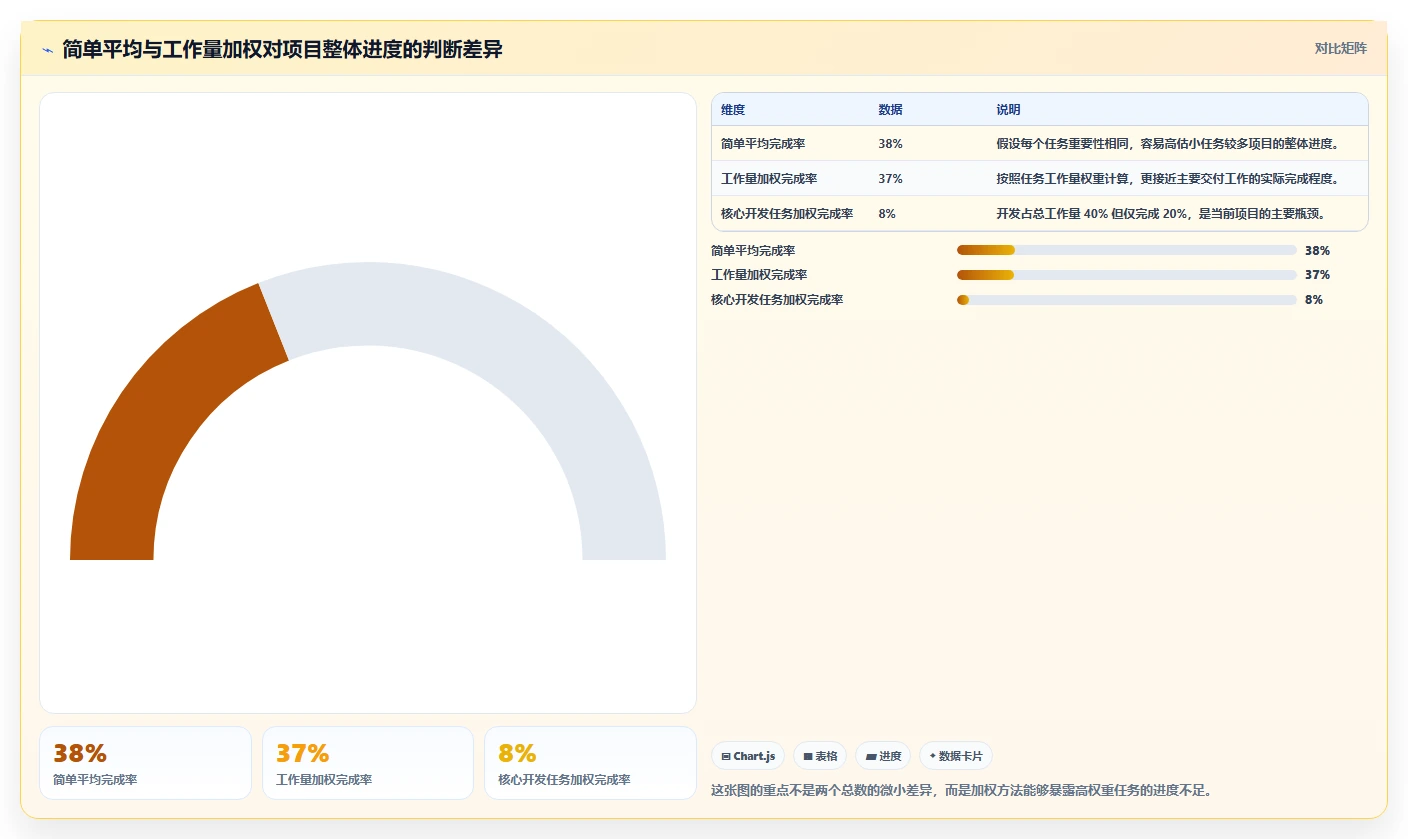This screenshot has width=1408, height=839.
Task: Click the description starting 开发占总工作量 40%
Action: 1161,214
